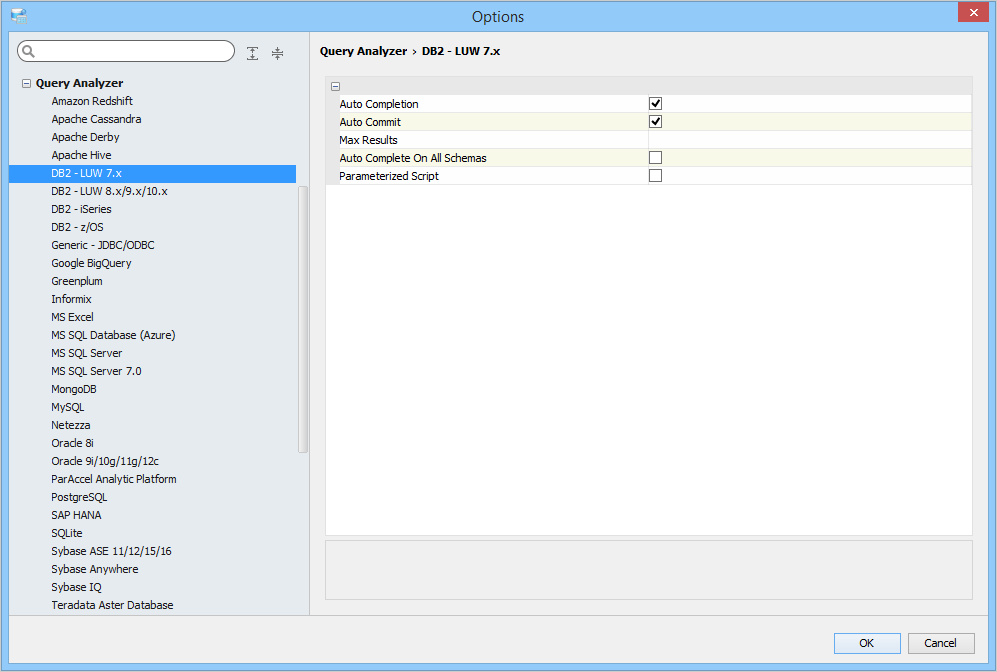This screenshot has width=997, height=672.
Task: Click the collapse all tree icon
Action: tap(277, 53)
